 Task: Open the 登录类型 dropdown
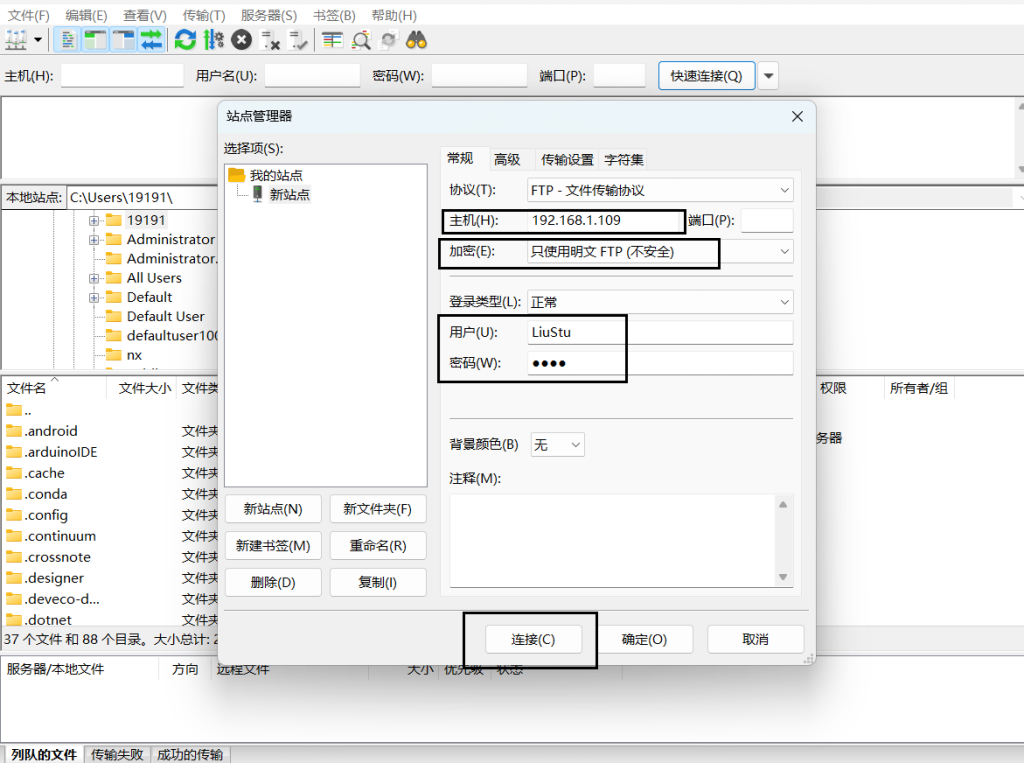pos(660,302)
